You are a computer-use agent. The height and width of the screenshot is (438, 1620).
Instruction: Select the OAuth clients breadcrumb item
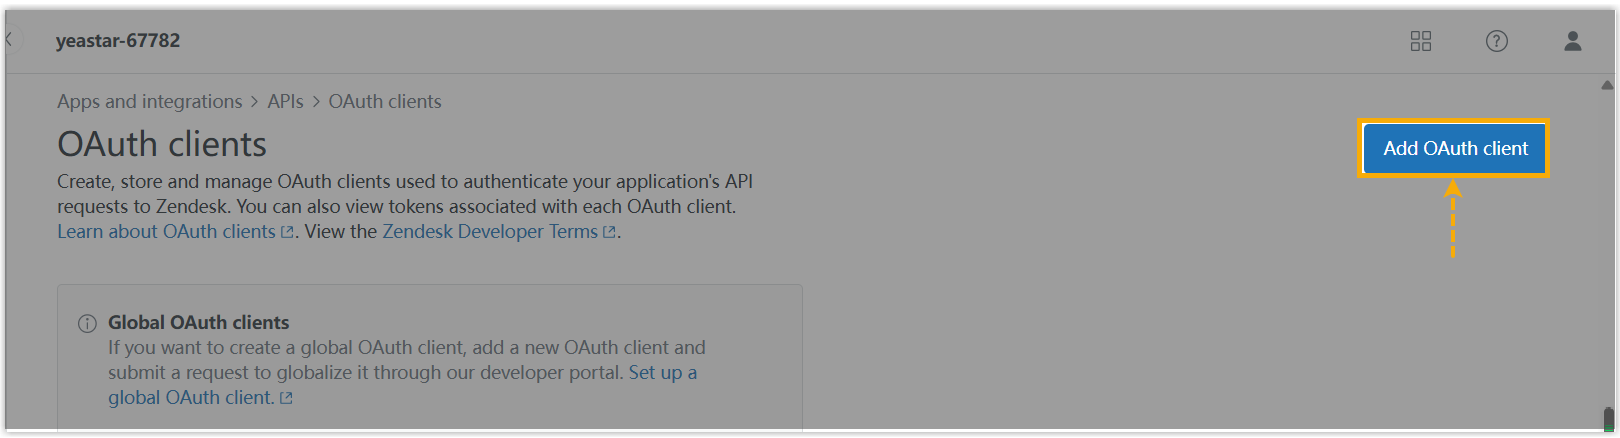click(x=385, y=101)
